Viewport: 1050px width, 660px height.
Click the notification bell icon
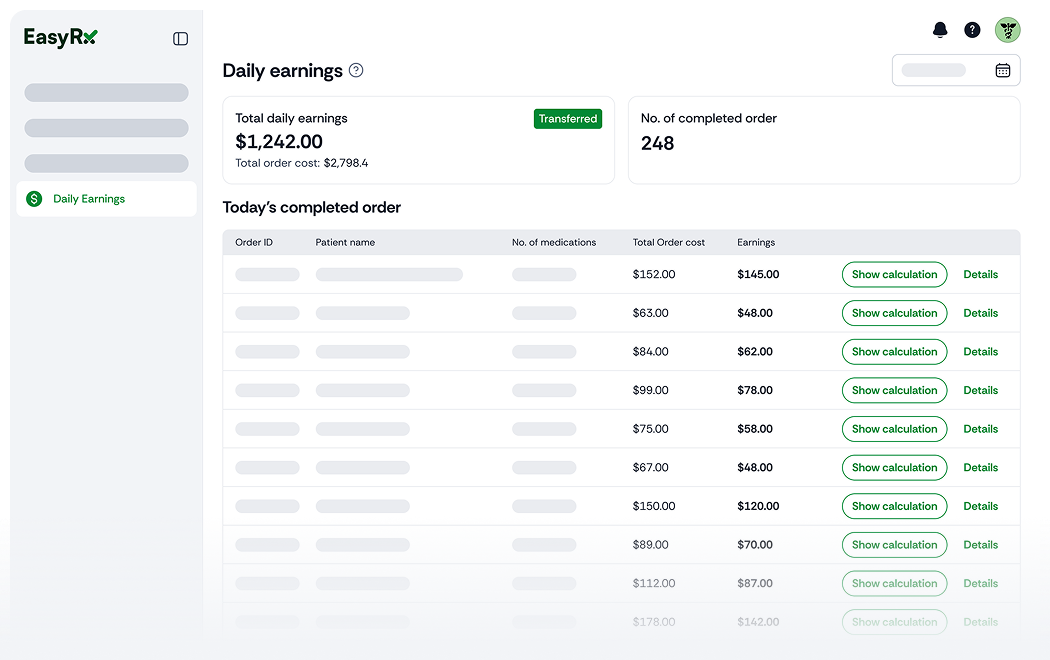click(940, 30)
